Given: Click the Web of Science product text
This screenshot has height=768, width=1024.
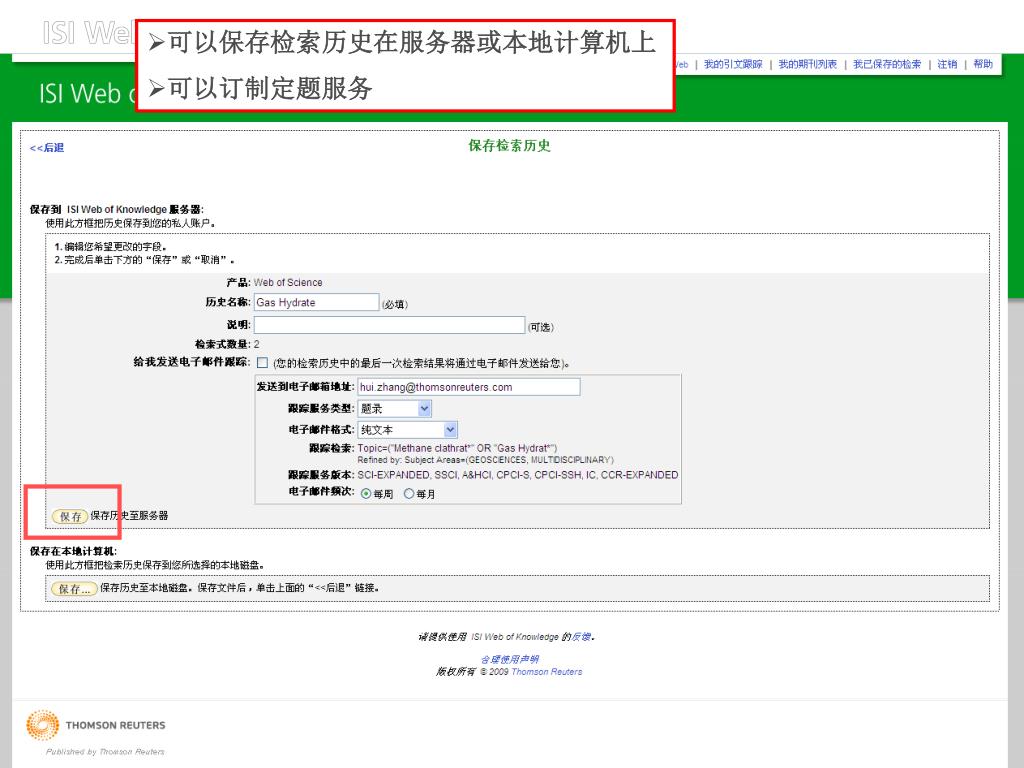Looking at the screenshot, I should tap(288, 282).
